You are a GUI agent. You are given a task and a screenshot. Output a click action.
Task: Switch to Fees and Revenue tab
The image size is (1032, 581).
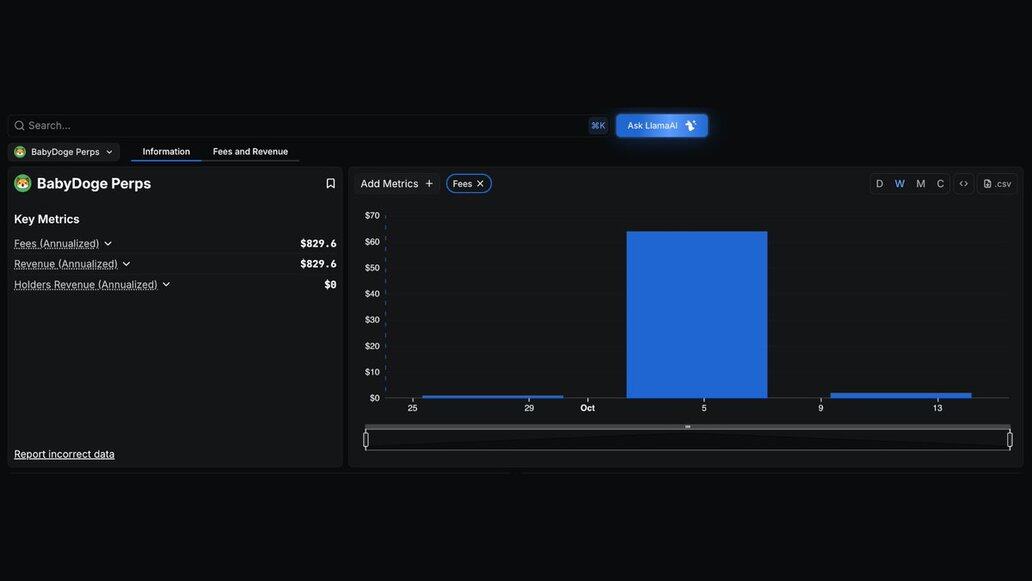(x=250, y=152)
